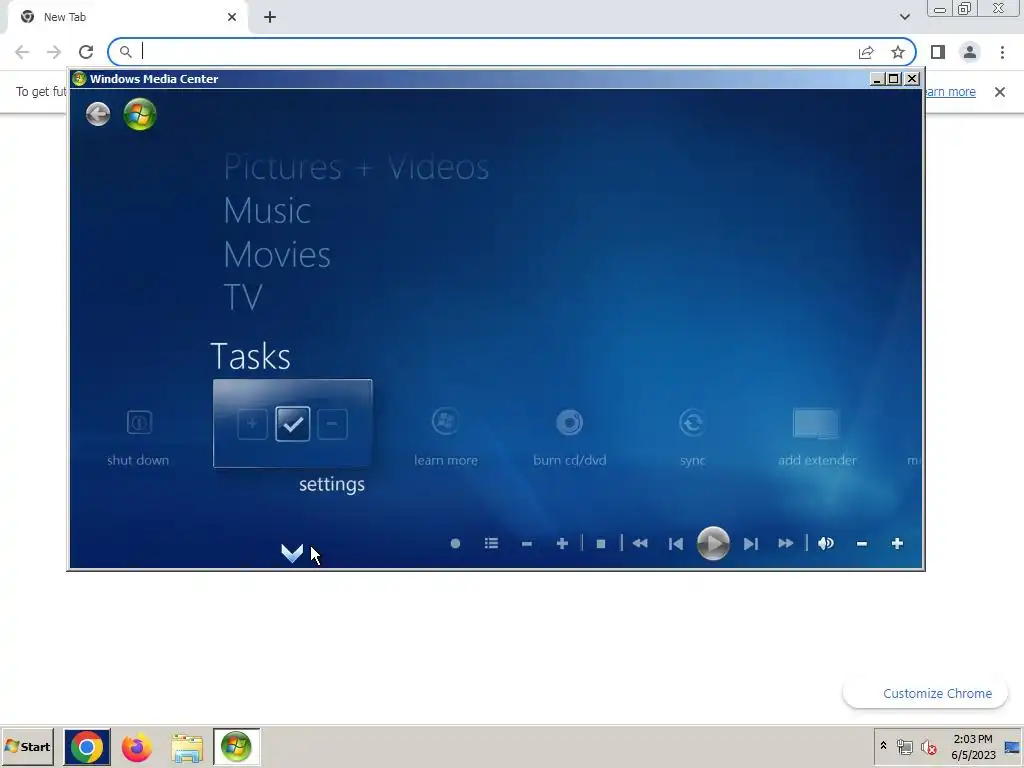Open the add extender task
The image size is (1024, 768).
pyautogui.click(x=817, y=437)
